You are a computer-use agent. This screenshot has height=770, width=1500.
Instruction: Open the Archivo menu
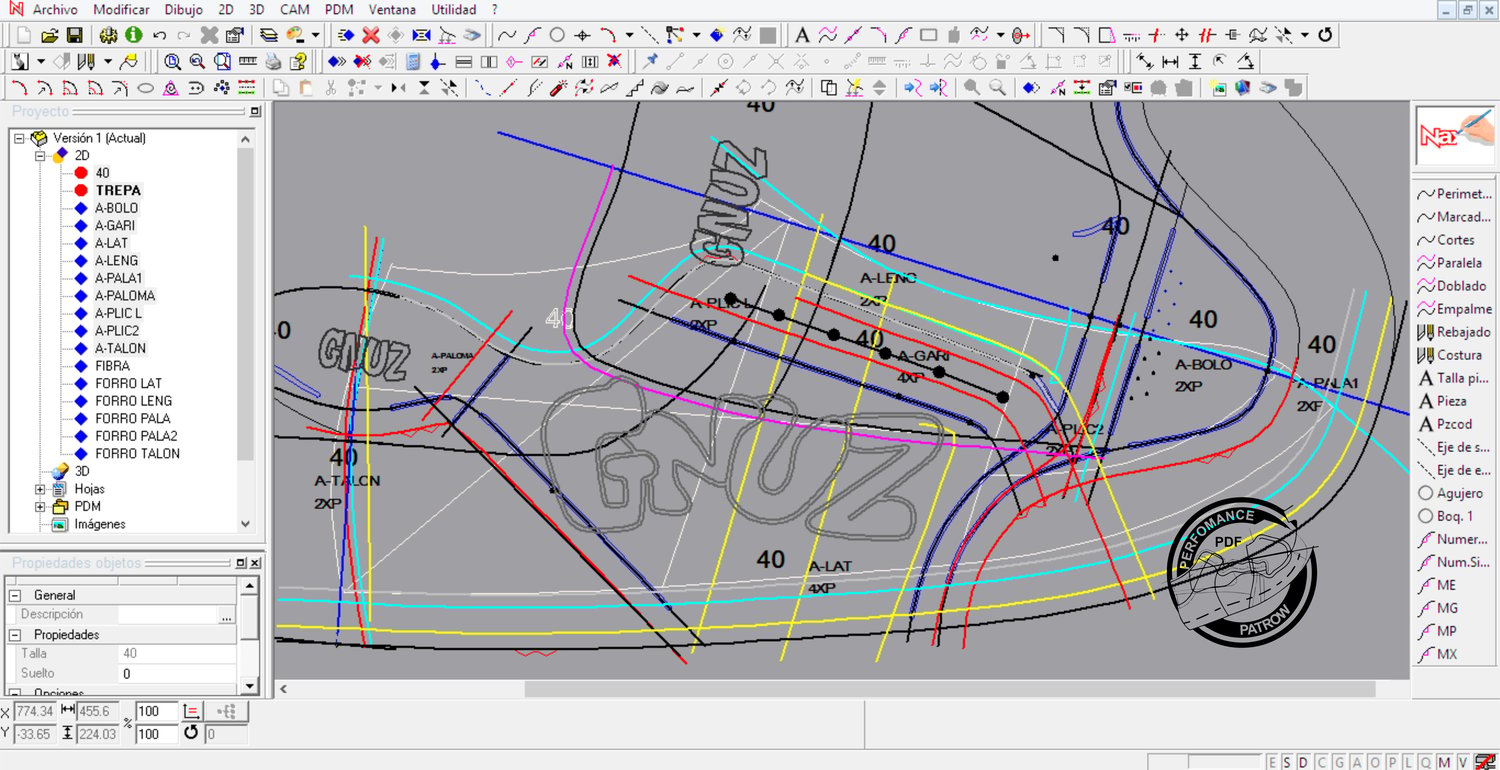click(55, 10)
